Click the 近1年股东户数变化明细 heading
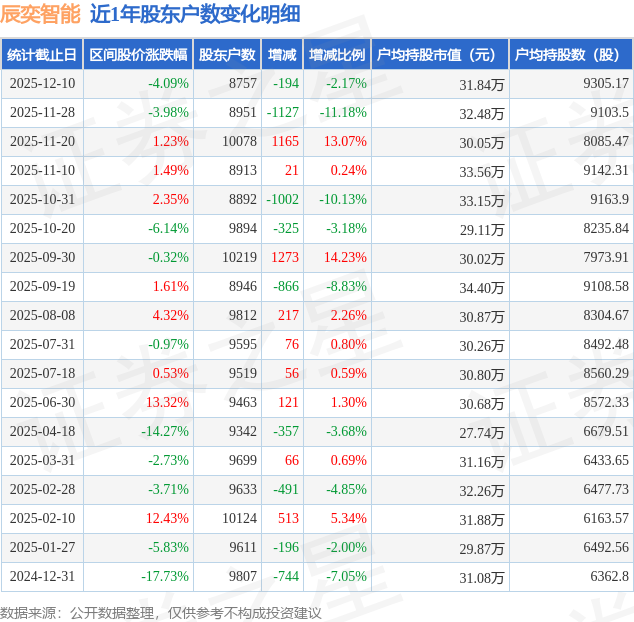The image size is (634, 622). pyautogui.click(x=195, y=14)
